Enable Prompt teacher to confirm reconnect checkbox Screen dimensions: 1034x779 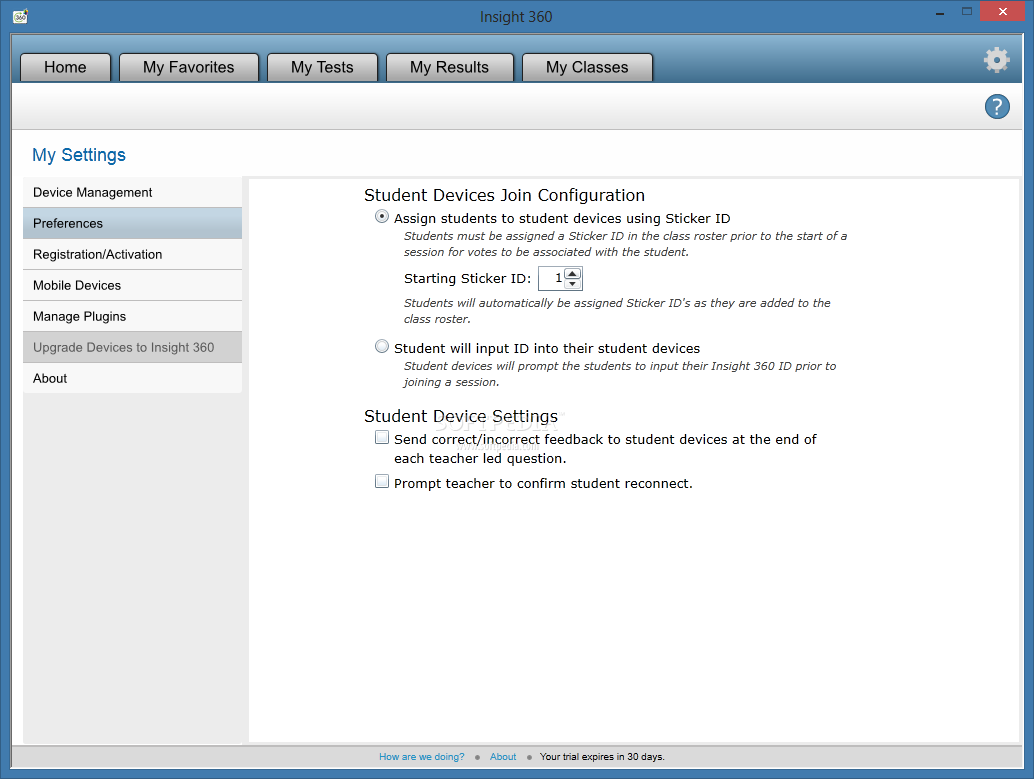tap(382, 482)
